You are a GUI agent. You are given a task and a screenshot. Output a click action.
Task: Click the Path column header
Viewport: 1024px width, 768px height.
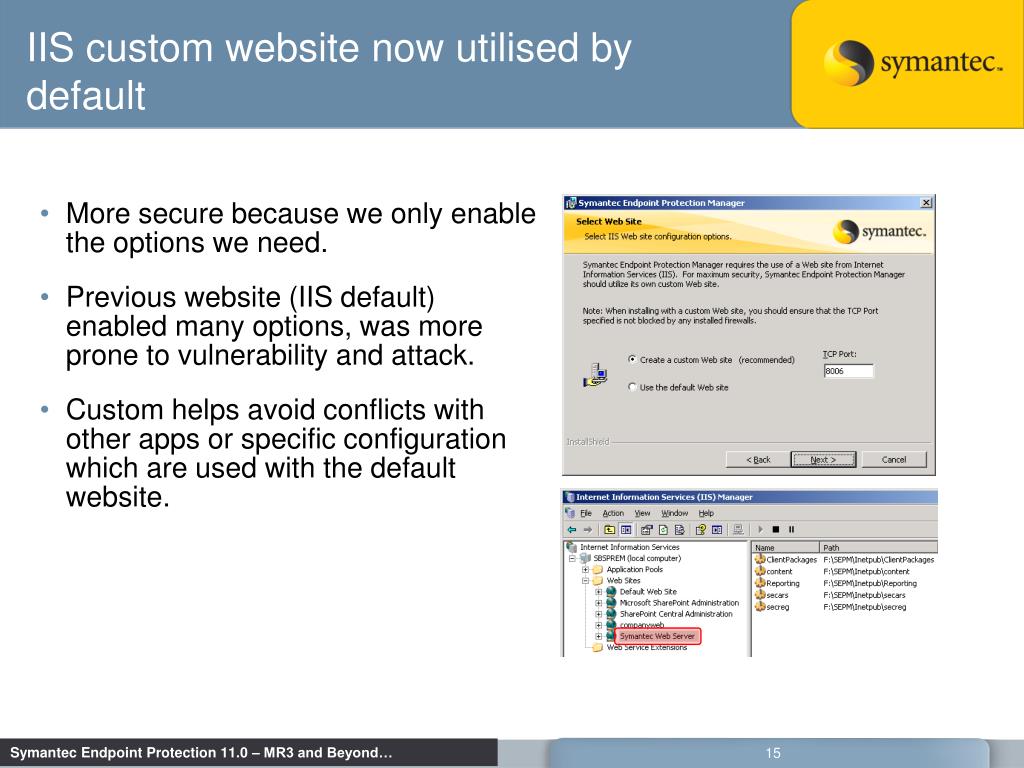[878, 547]
